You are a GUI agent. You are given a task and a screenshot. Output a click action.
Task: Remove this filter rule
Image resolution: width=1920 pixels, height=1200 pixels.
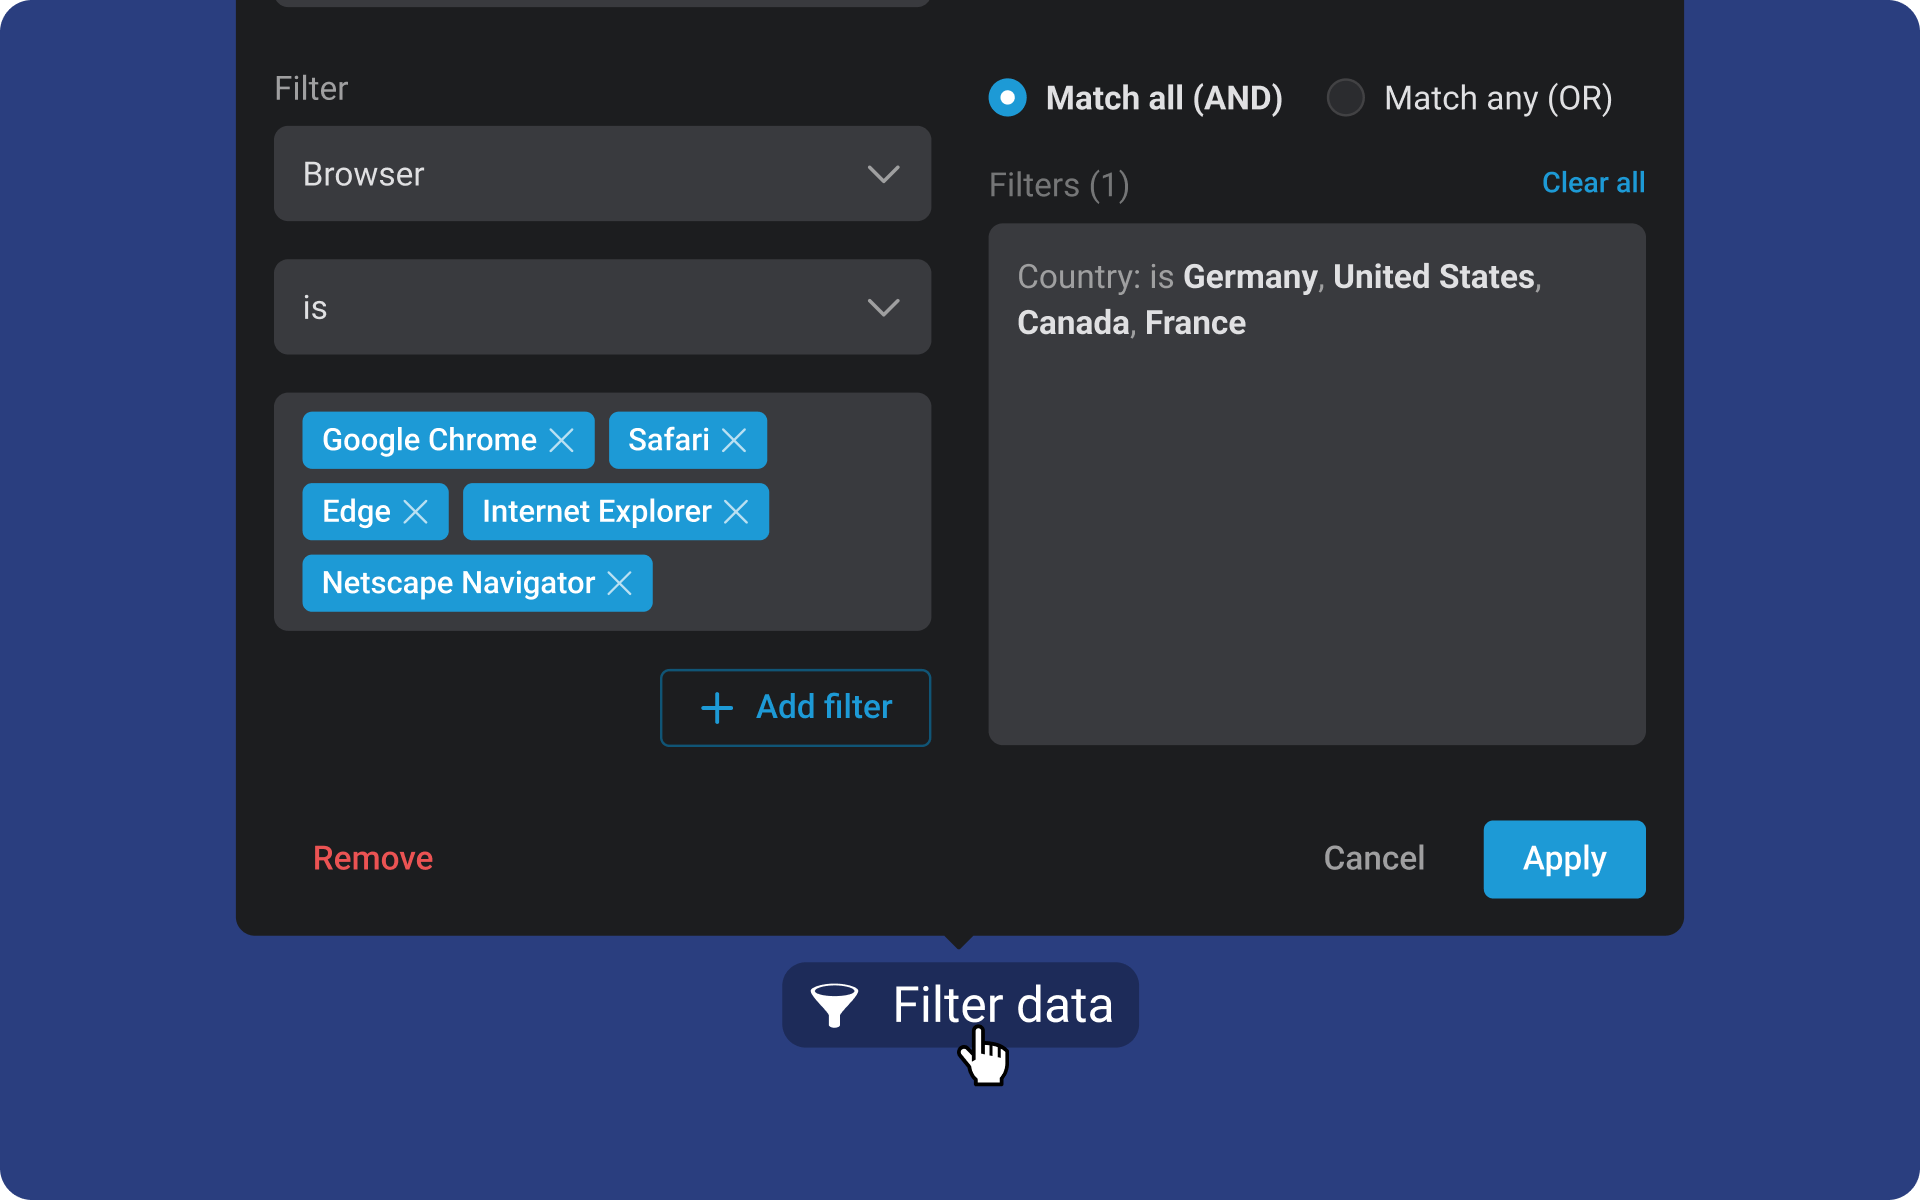click(372, 858)
